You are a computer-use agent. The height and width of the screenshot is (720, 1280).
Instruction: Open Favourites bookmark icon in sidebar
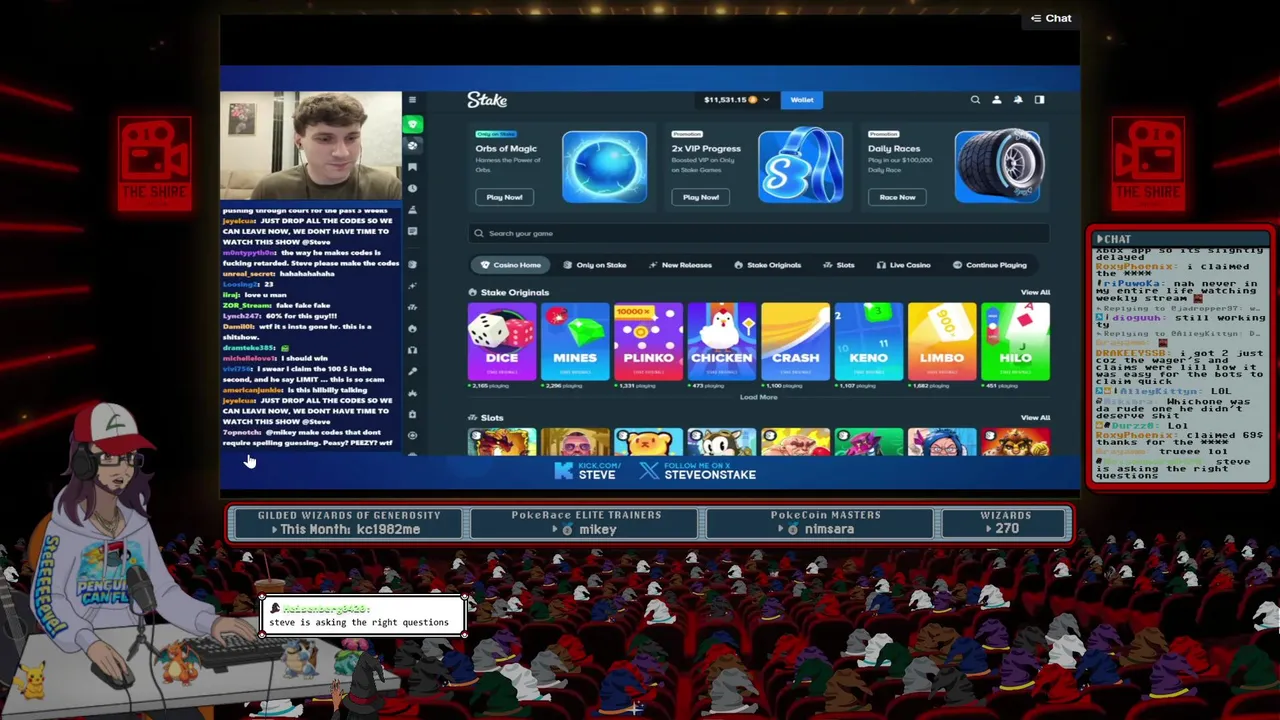412,167
